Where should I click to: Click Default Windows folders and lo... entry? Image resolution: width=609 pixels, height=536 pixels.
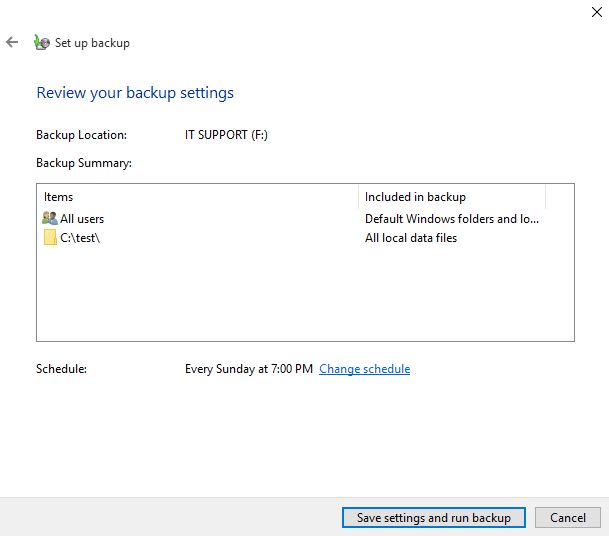[452, 219]
